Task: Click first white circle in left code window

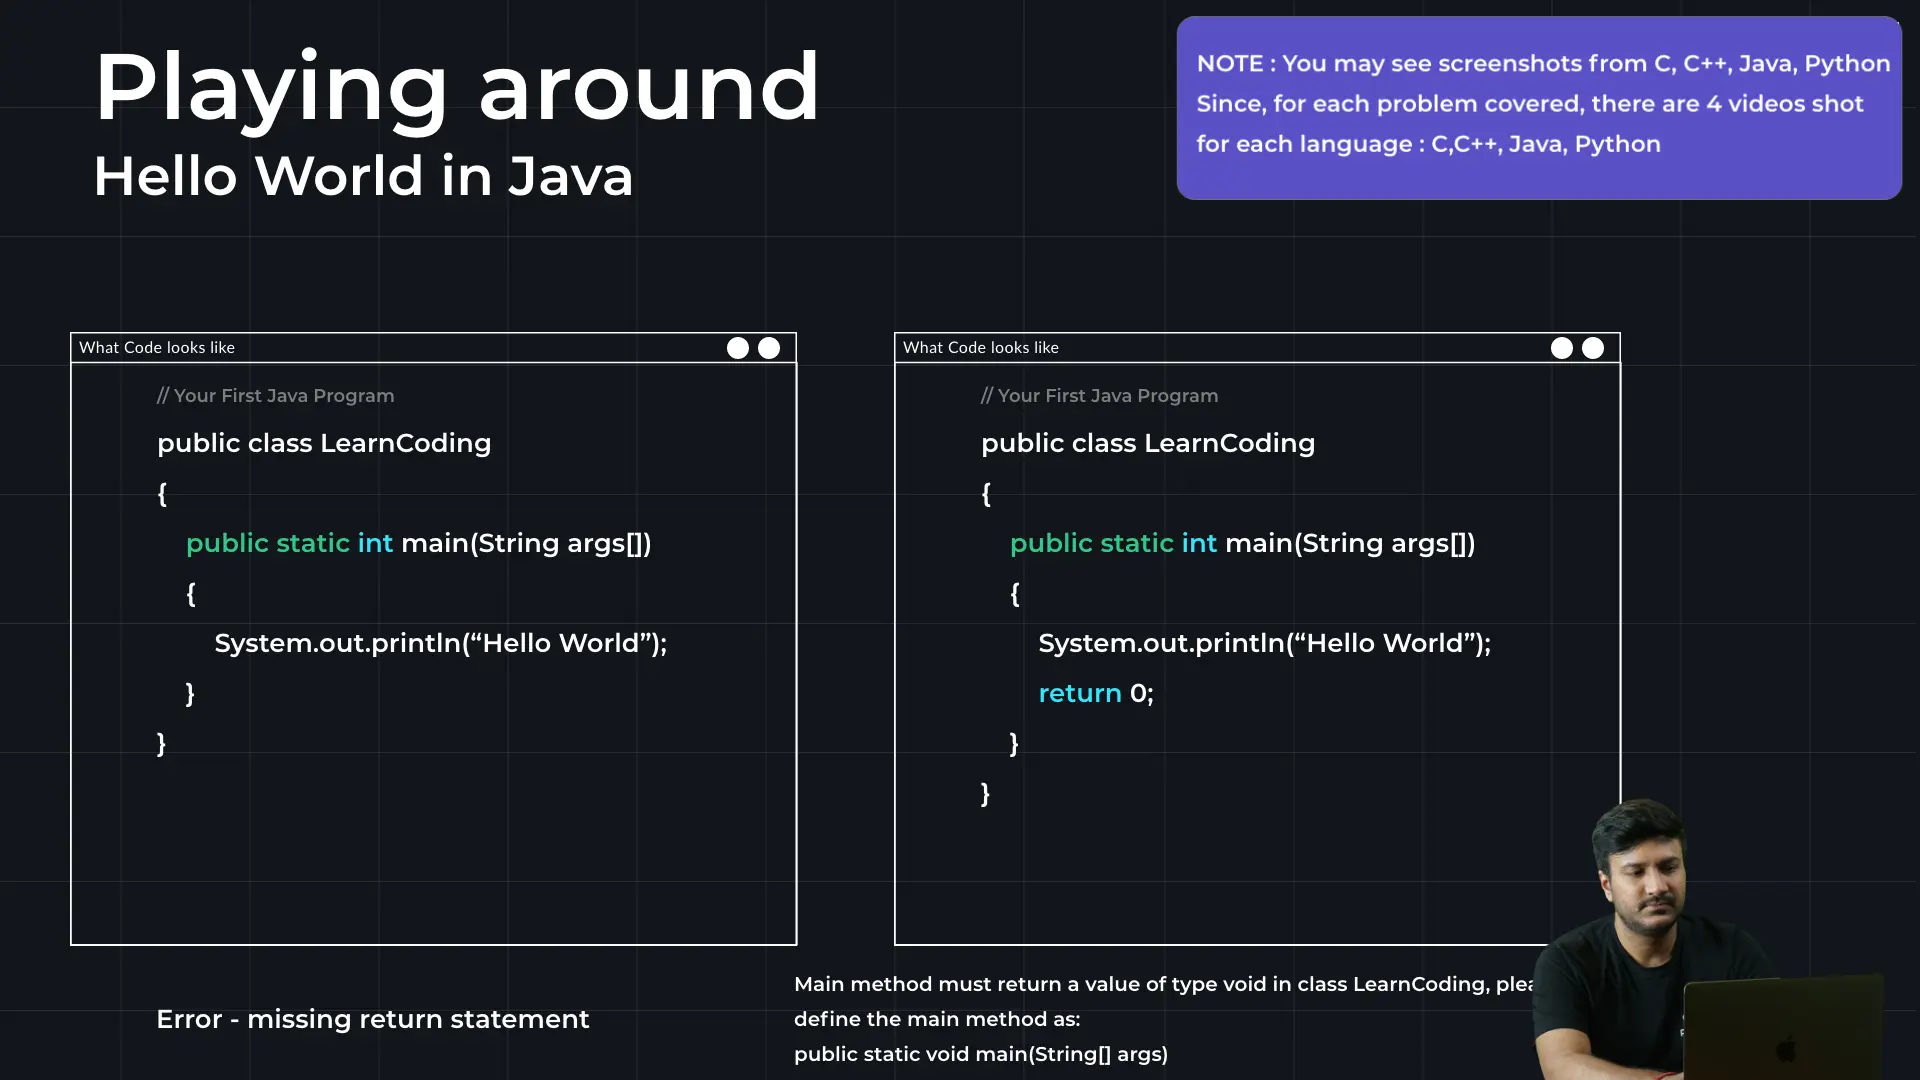Action: pos(737,348)
